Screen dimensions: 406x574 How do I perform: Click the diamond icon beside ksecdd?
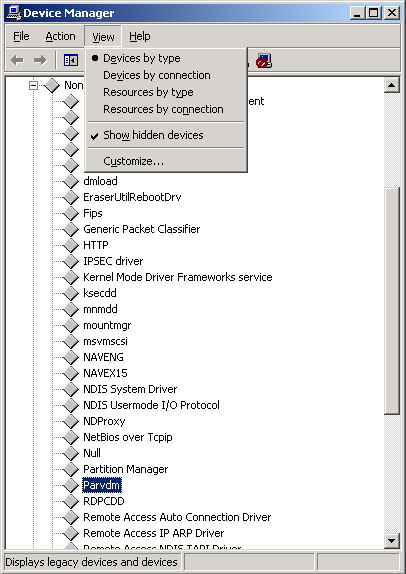pos(71,293)
